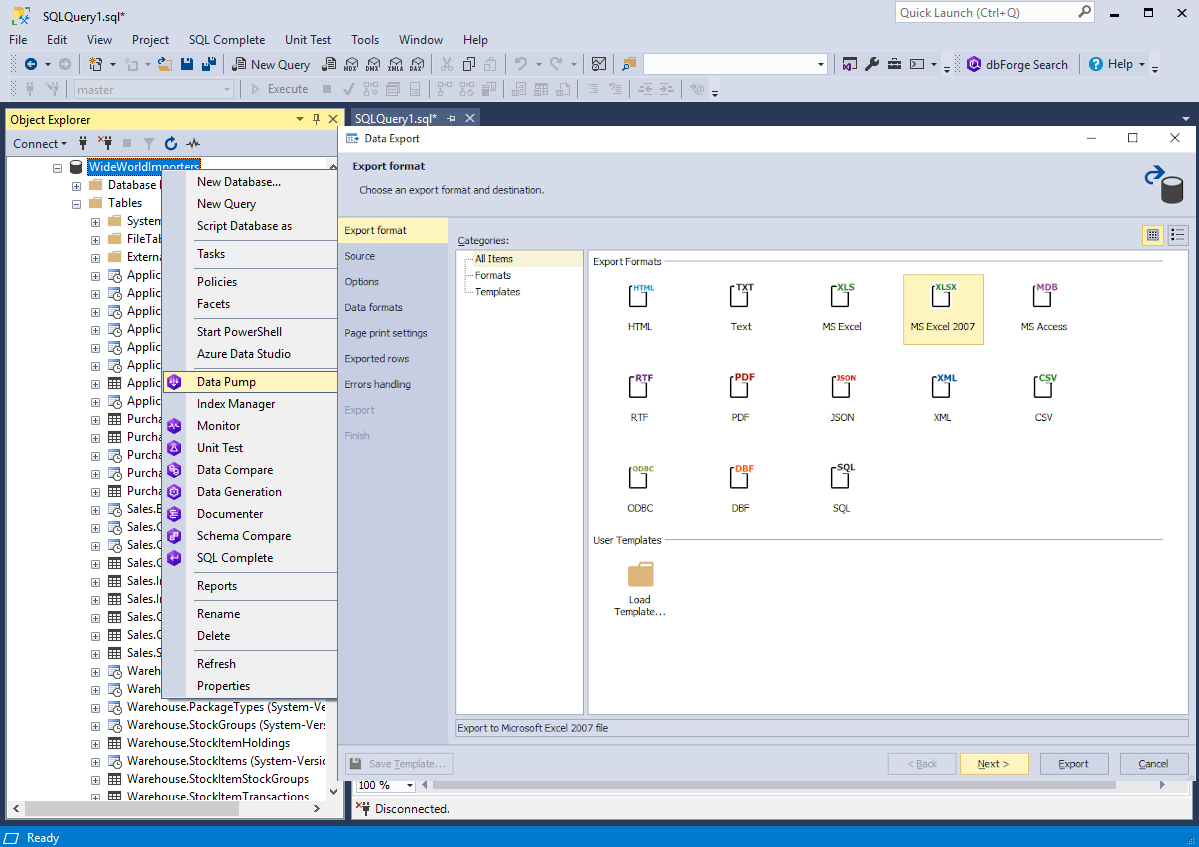Choose the PDF export format icon
Viewport: 1199px width, 847px height.
[741, 387]
